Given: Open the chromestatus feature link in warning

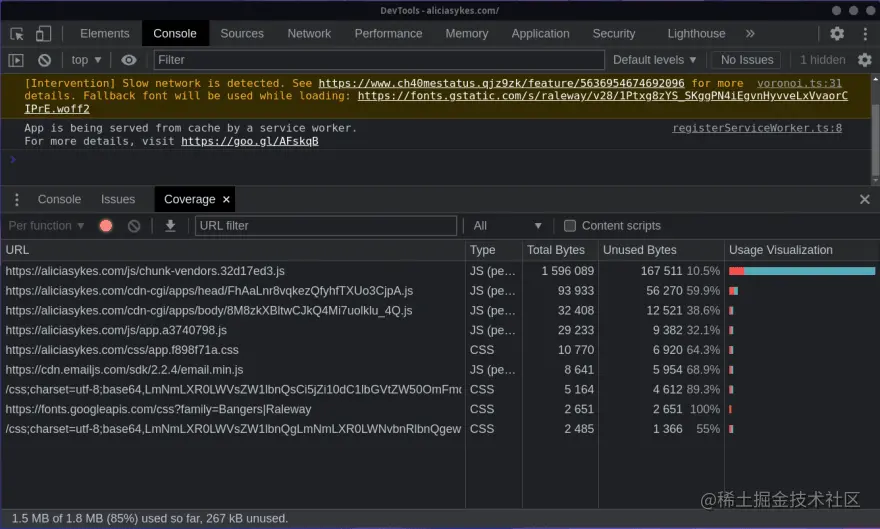Looking at the screenshot, I should click(501, 84).
